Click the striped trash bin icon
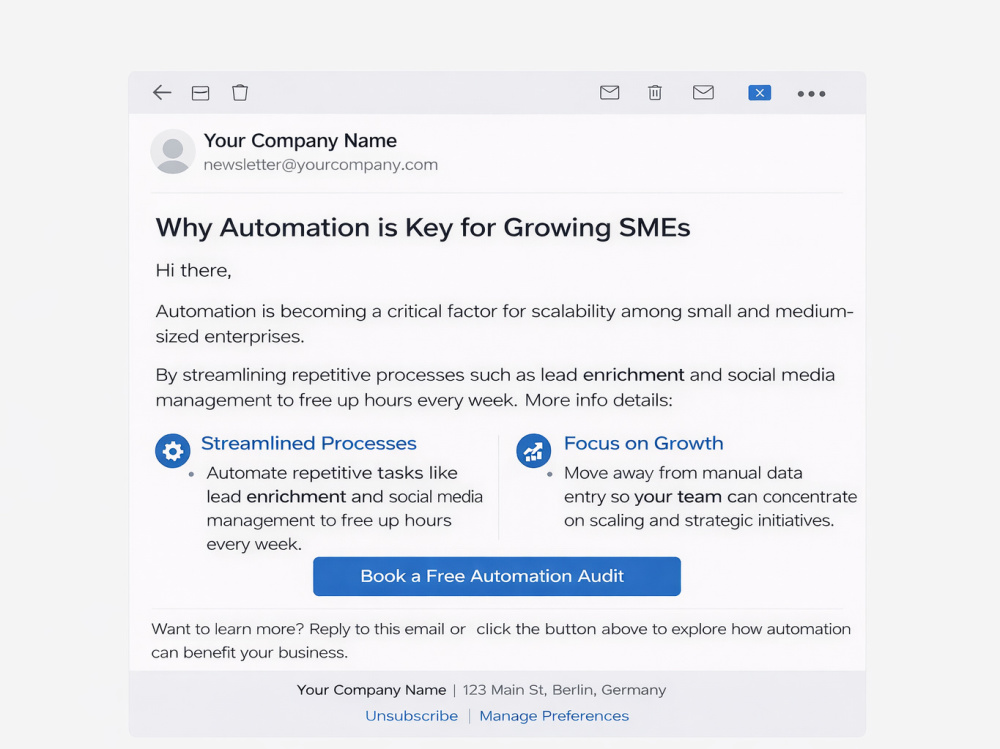Screen dimensions: 1000x749 pos(655,93)
